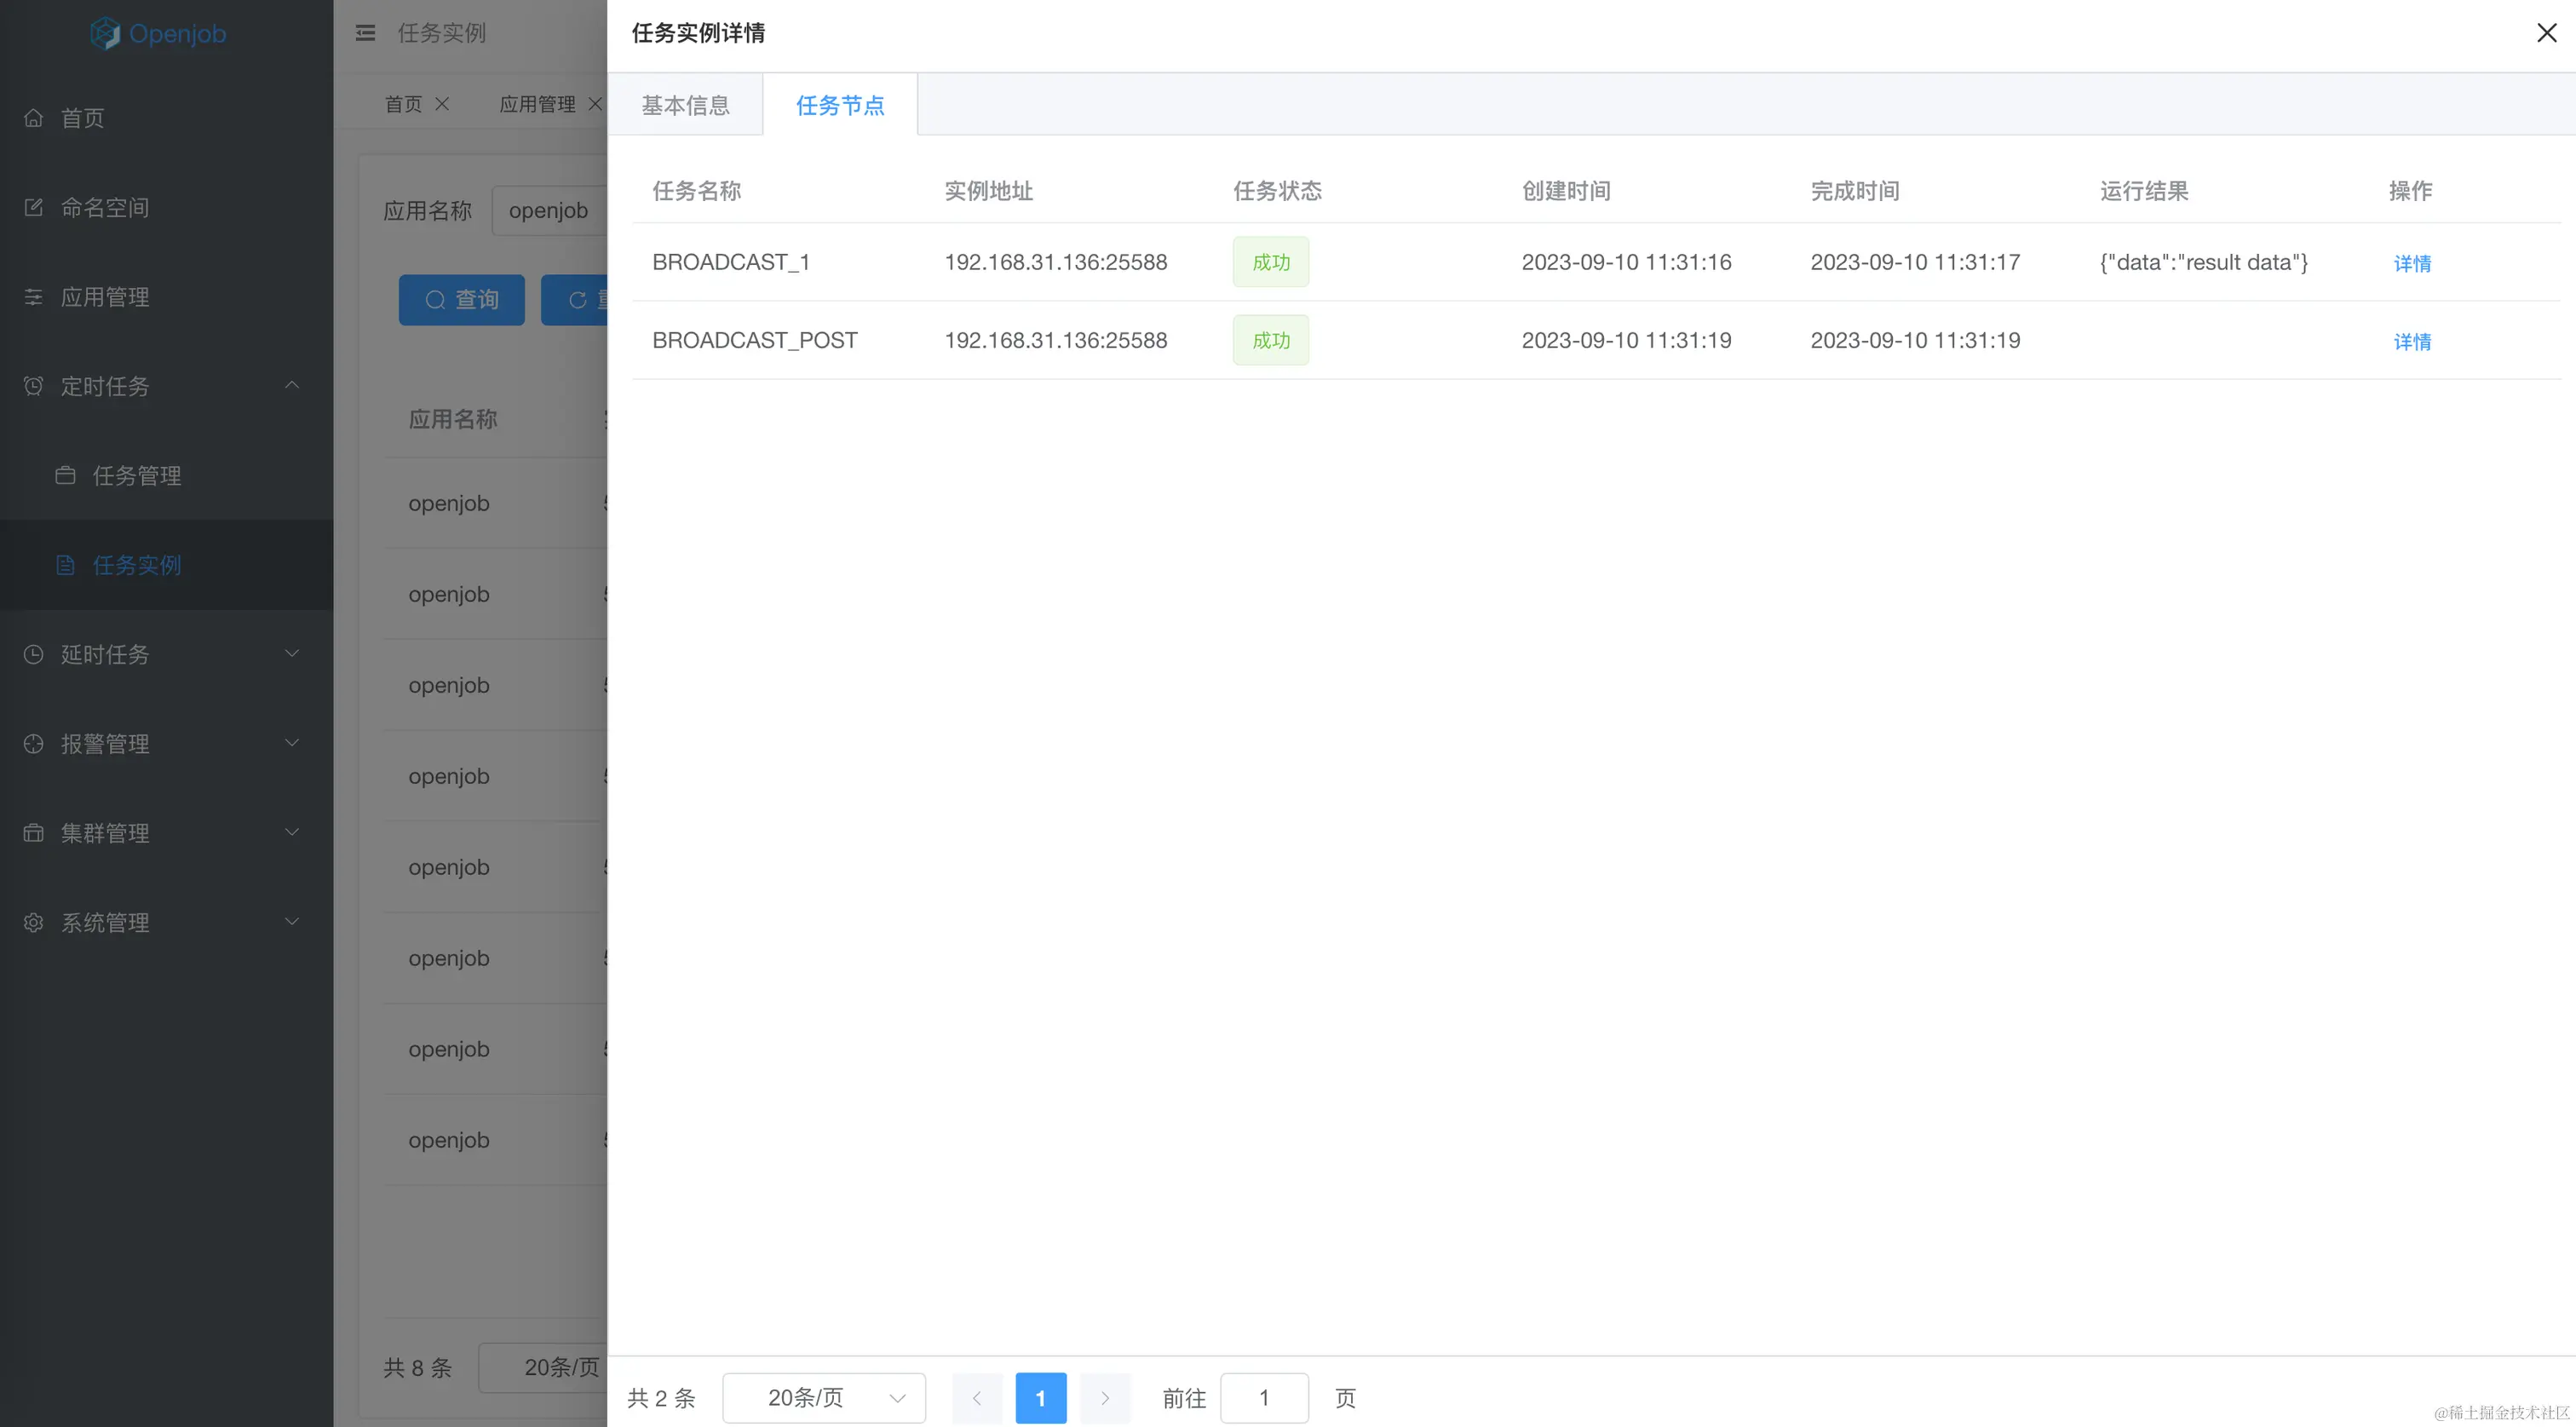Open 首页 from sidebar home icon

(x=34, y=118)
